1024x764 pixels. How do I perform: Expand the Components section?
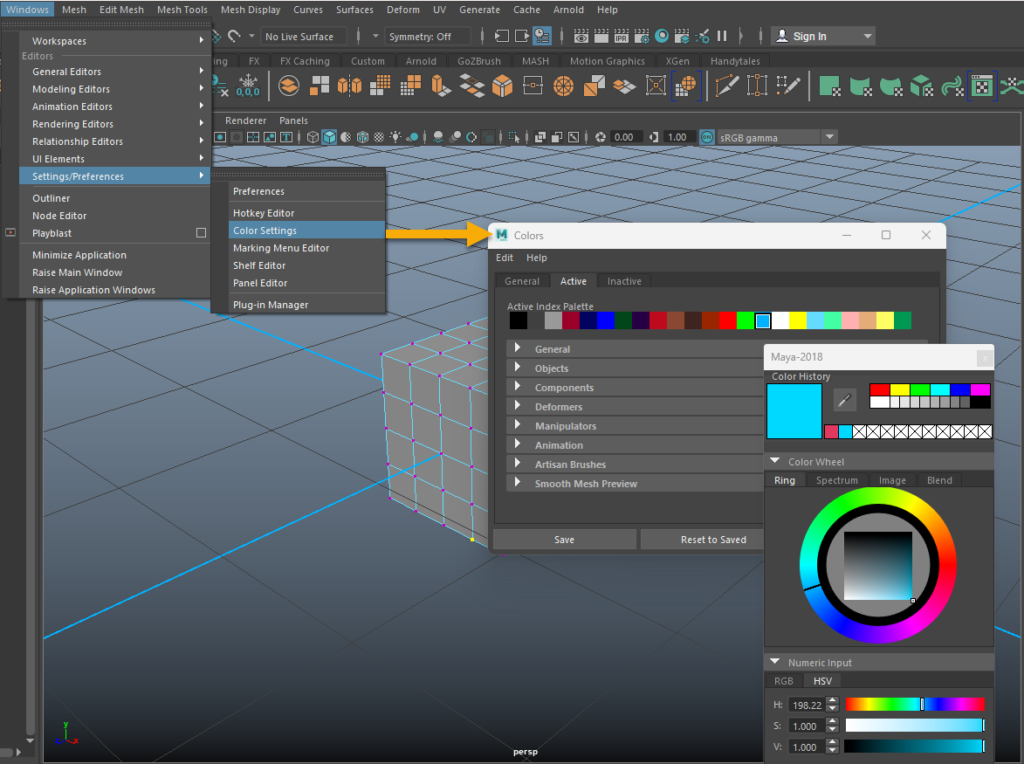(517, 387)
